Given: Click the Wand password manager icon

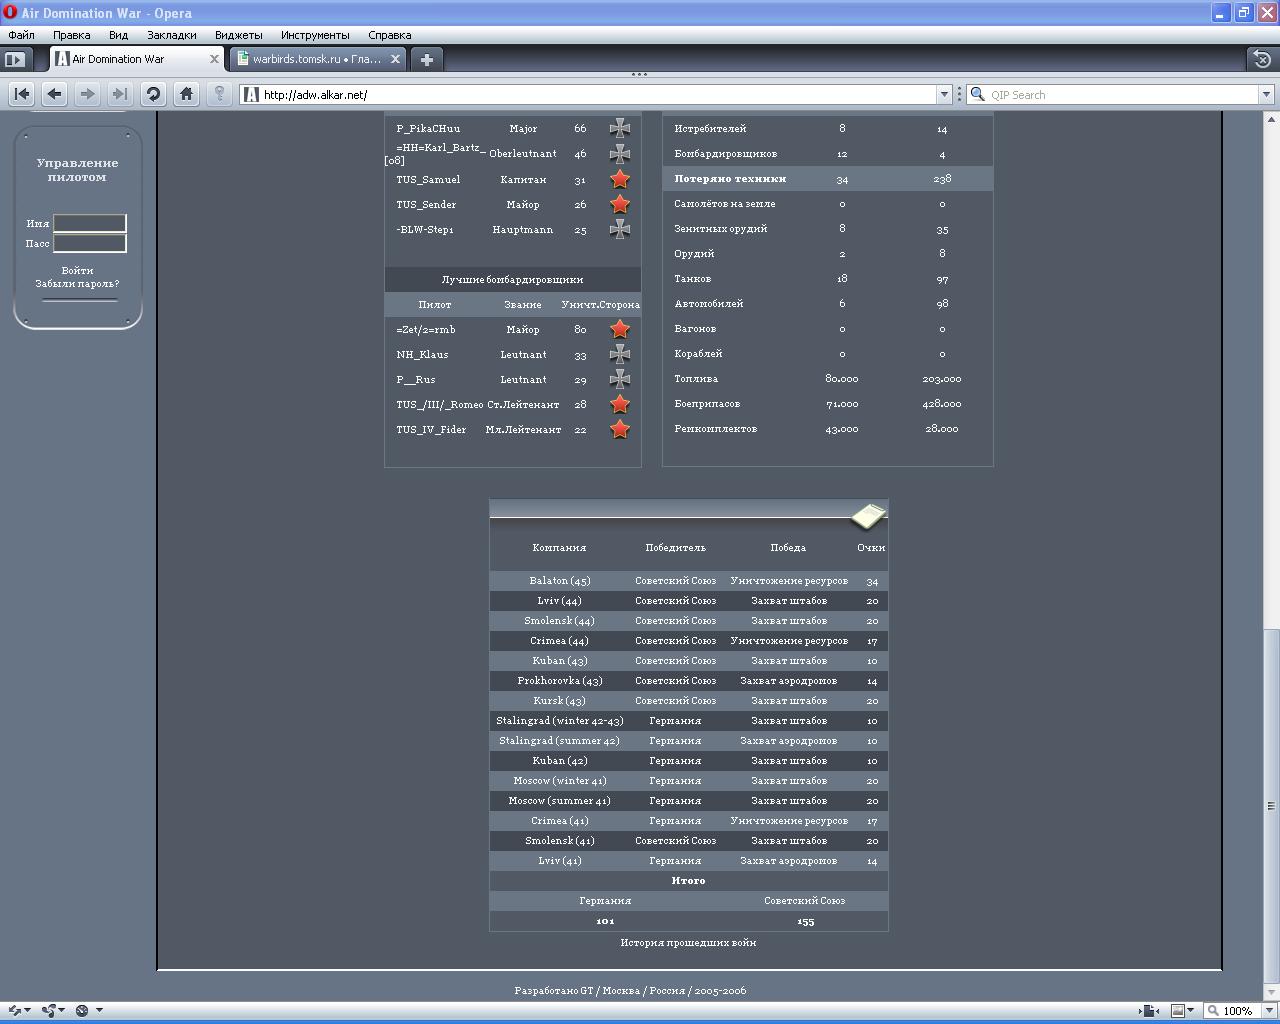Looking at the screenshot, I should pyautogui.click(x=219, y=94).
